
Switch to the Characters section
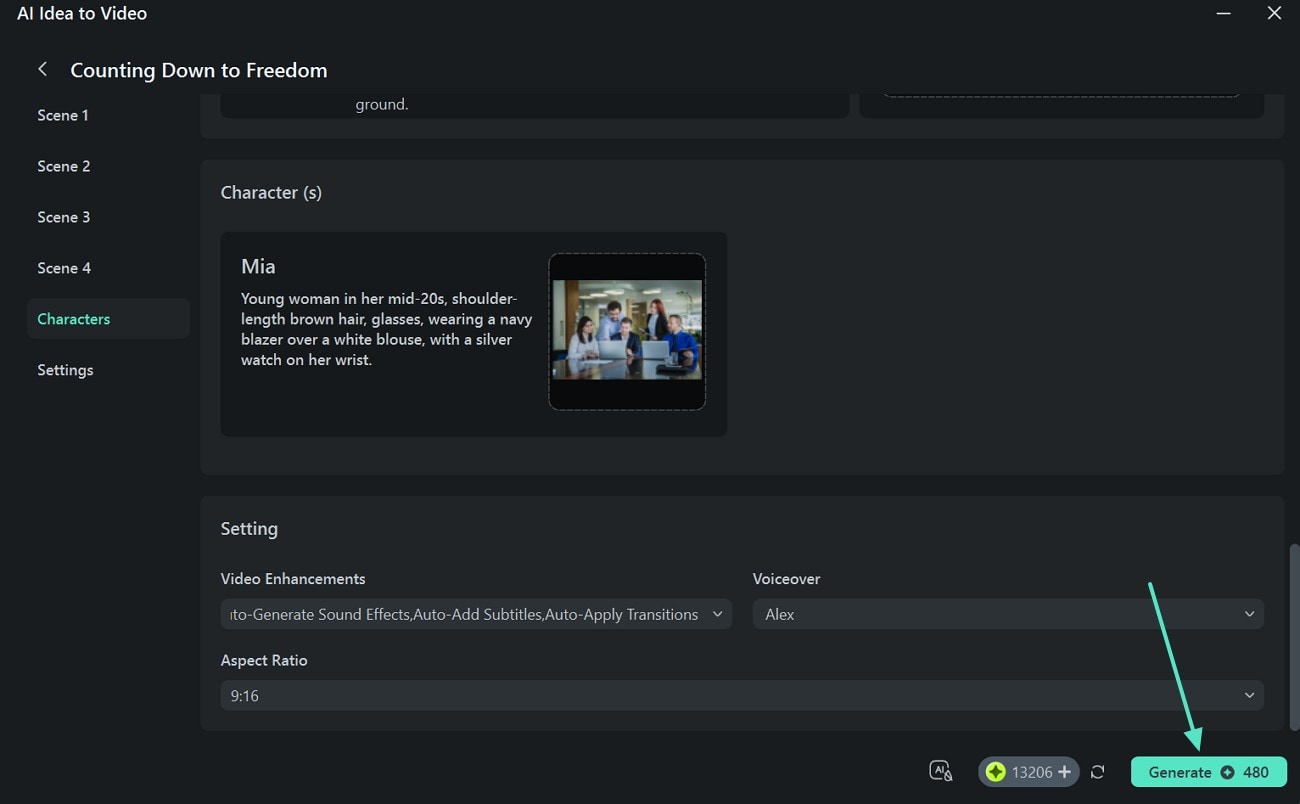click(x=73, y=318)
